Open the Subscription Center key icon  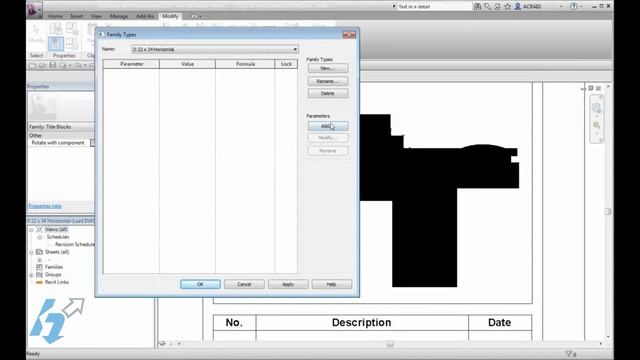pyautogui.click(x=488, y=7)
